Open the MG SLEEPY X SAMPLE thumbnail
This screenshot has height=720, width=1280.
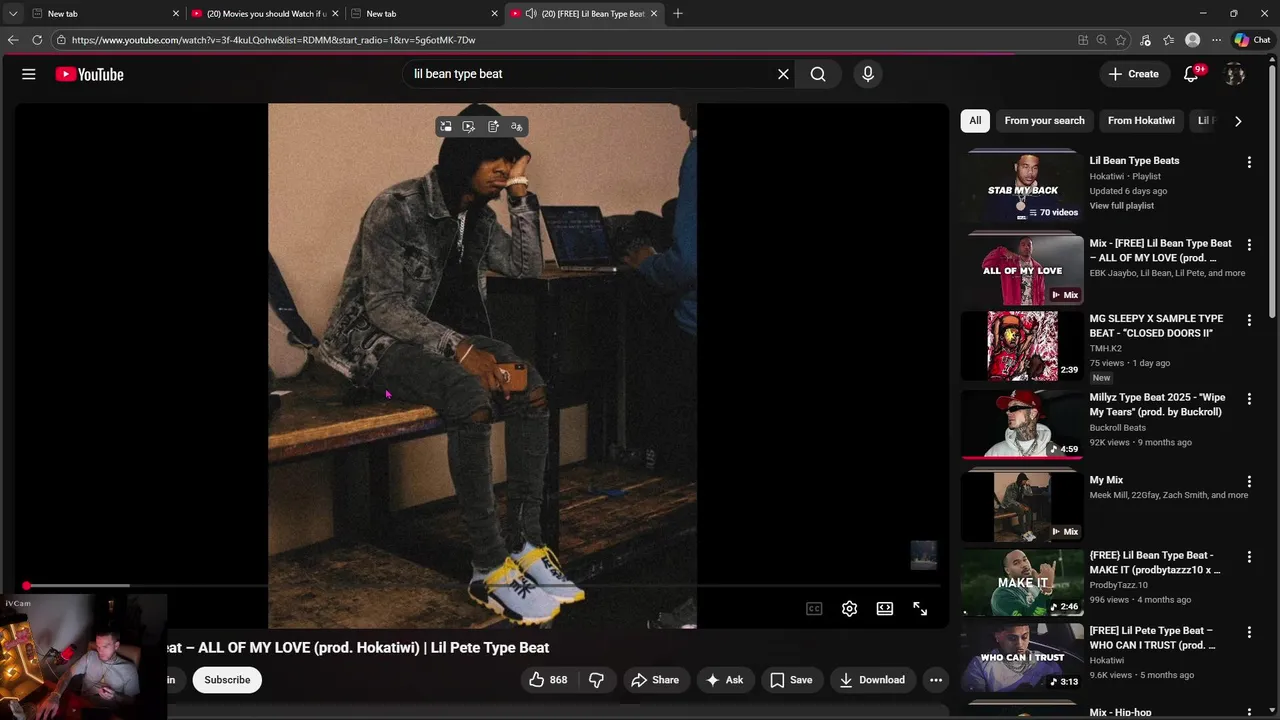1022,346
